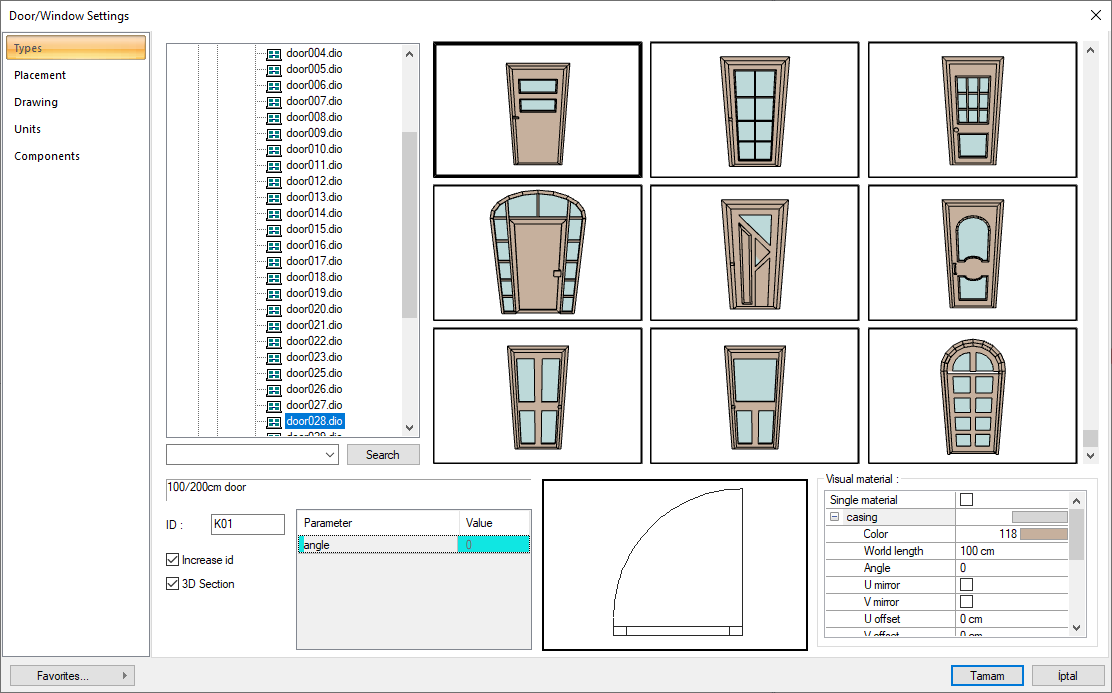The image size is (1112, 693).
Task: Select door015.dio in the file tree
Action: tap(314, 229)
